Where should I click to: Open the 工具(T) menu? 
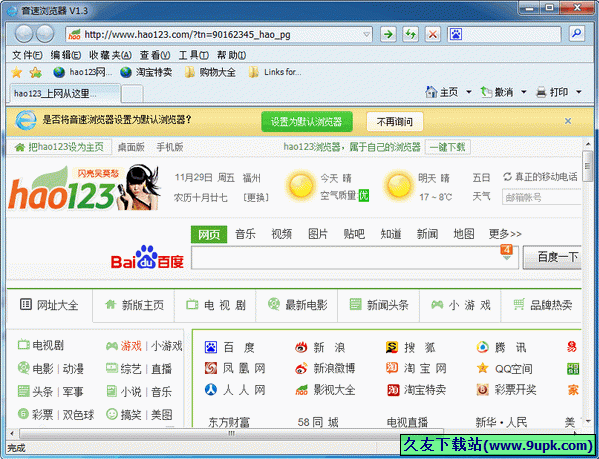(x=193, y=55)
